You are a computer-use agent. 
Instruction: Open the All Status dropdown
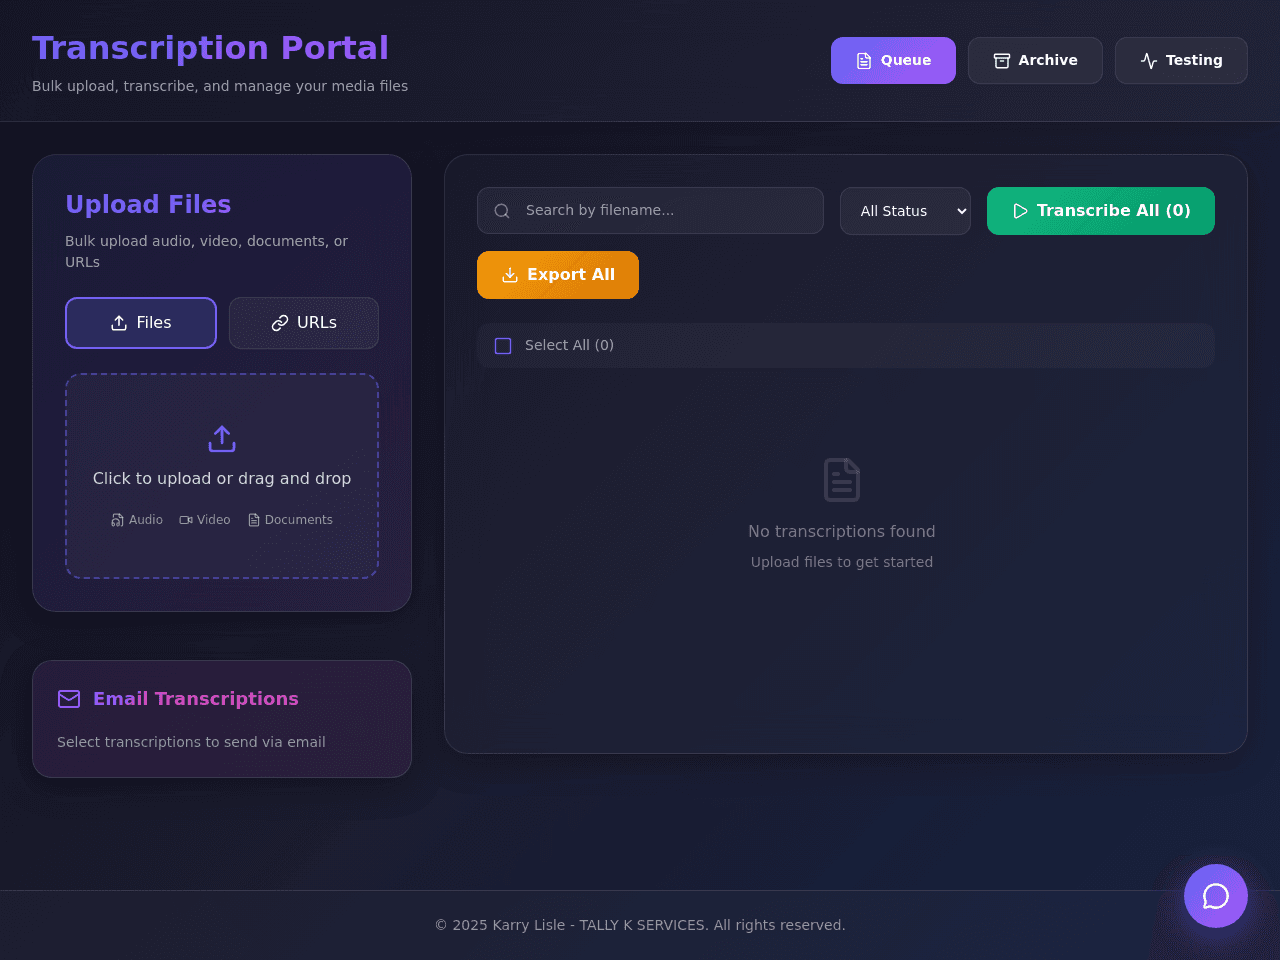(x=905, y=211)
